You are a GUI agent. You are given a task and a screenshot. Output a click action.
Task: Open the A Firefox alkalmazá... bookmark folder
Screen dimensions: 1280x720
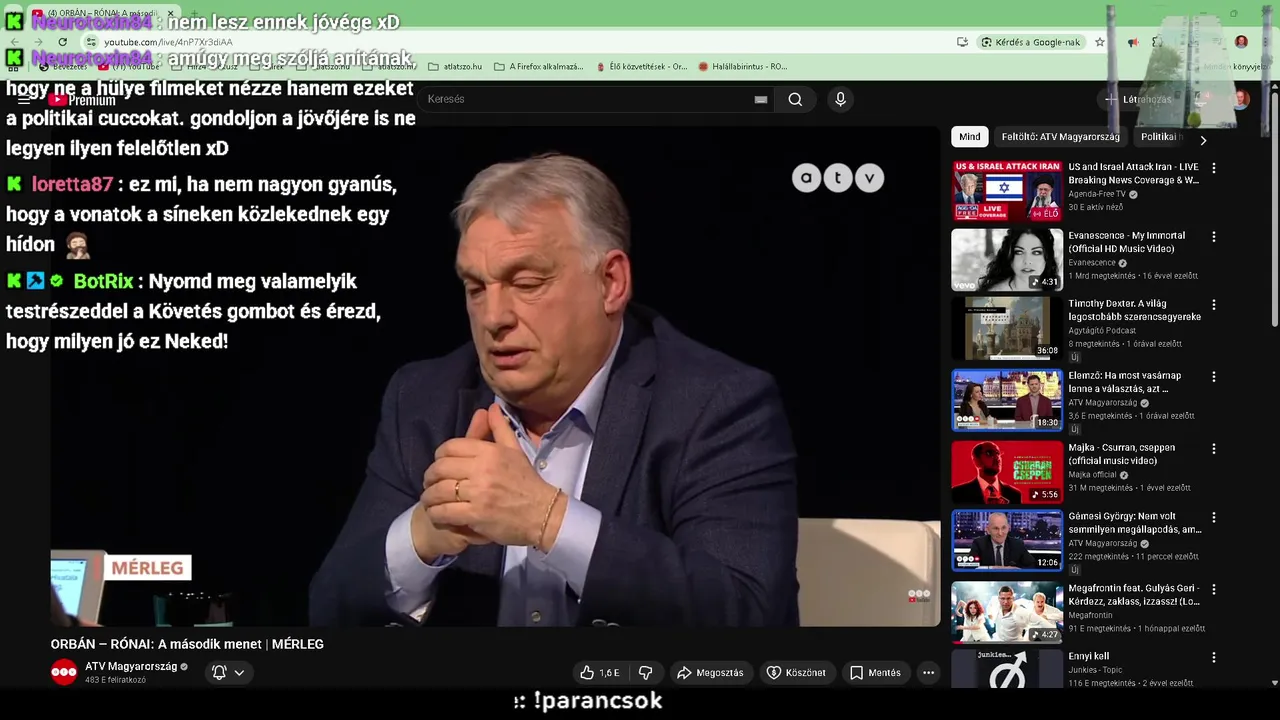(x=538, y=67)
